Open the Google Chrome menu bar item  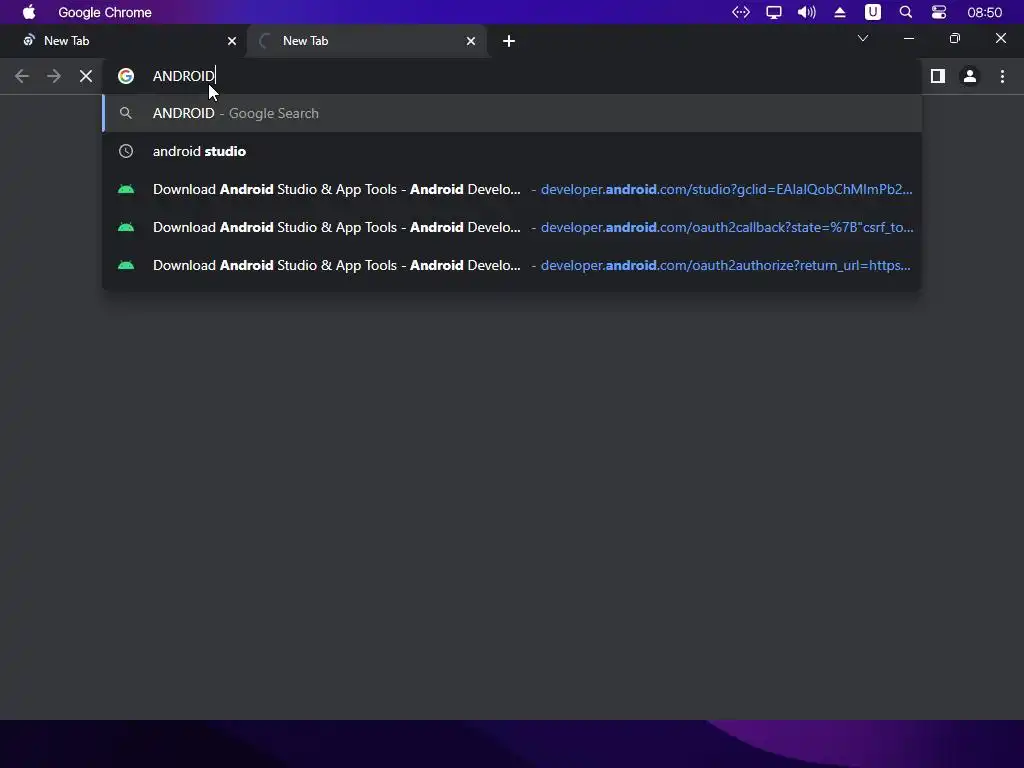(104, 12)
